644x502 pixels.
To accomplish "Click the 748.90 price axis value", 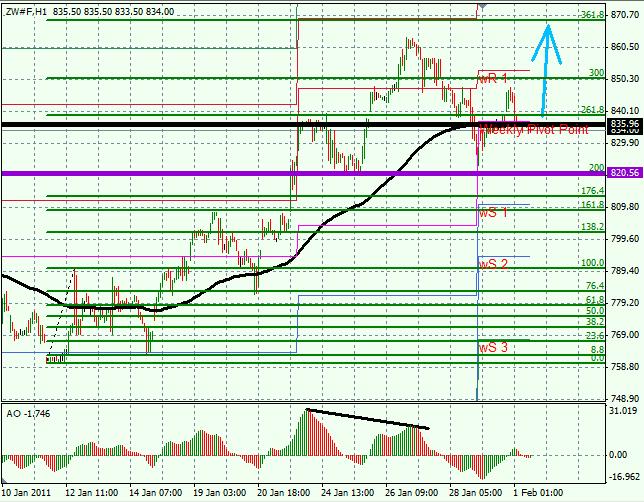I will coord(624,398).
